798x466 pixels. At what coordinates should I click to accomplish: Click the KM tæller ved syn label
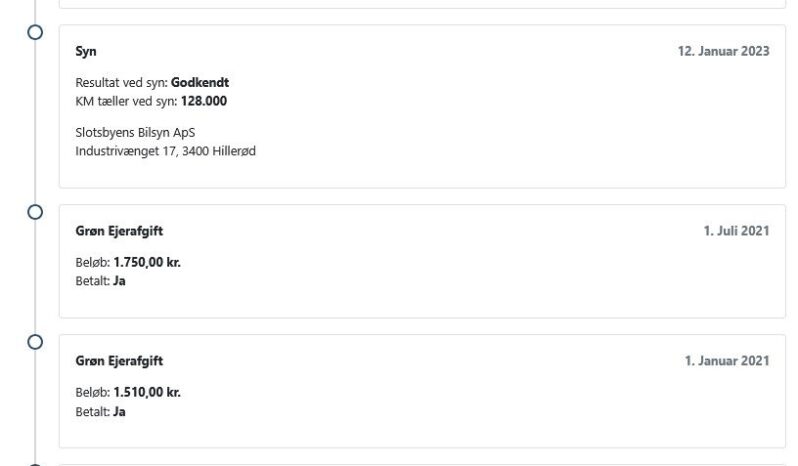pos(126,101)
